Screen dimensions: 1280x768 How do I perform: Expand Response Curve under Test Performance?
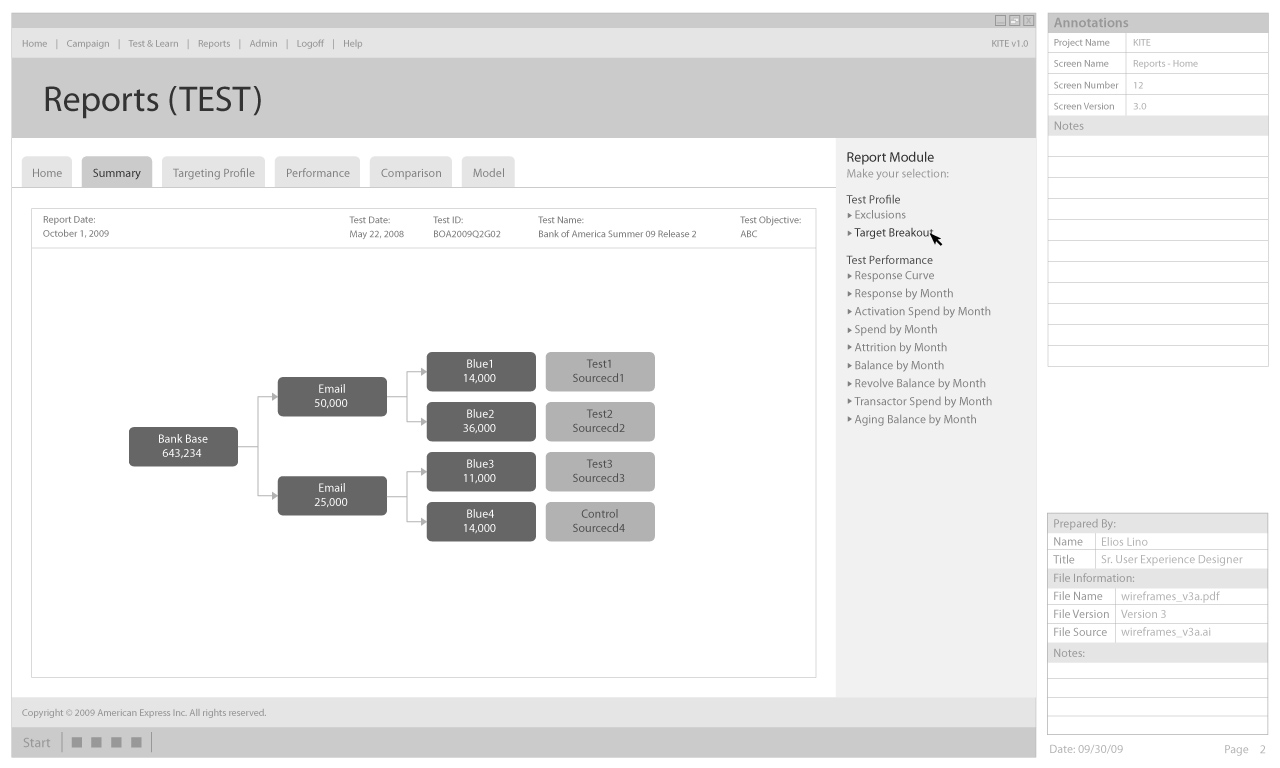[850, 276]
